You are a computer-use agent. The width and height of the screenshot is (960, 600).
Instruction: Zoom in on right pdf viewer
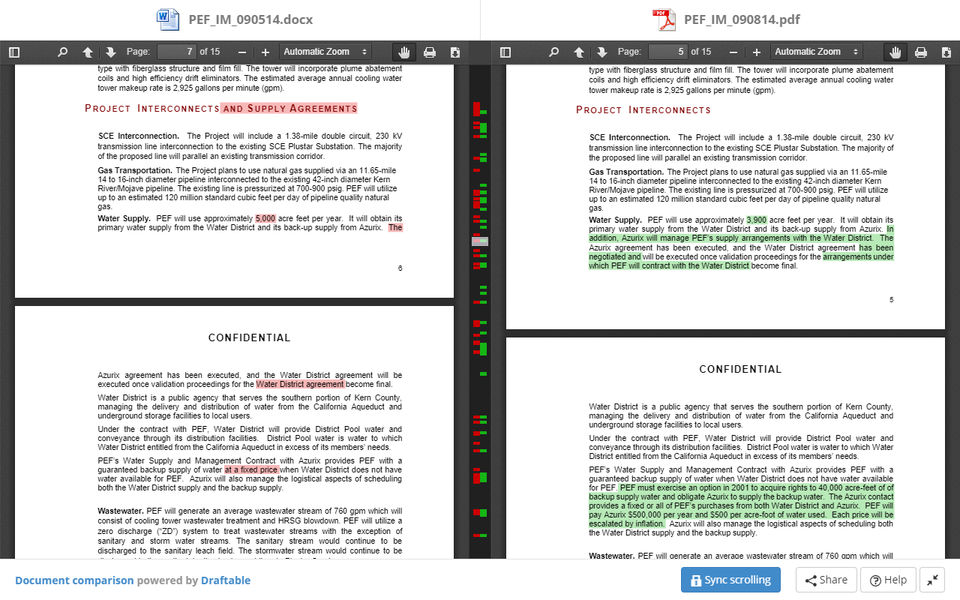tap(757, 53)
